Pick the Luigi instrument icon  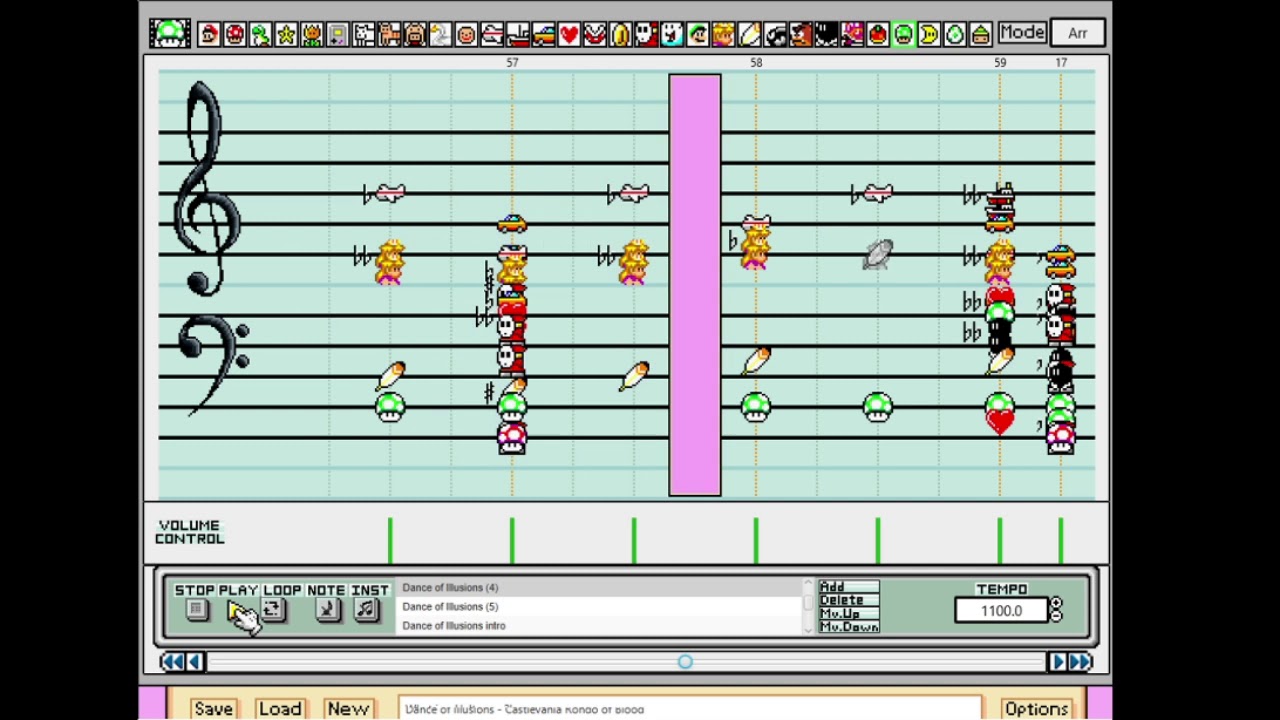click(698, 34)
